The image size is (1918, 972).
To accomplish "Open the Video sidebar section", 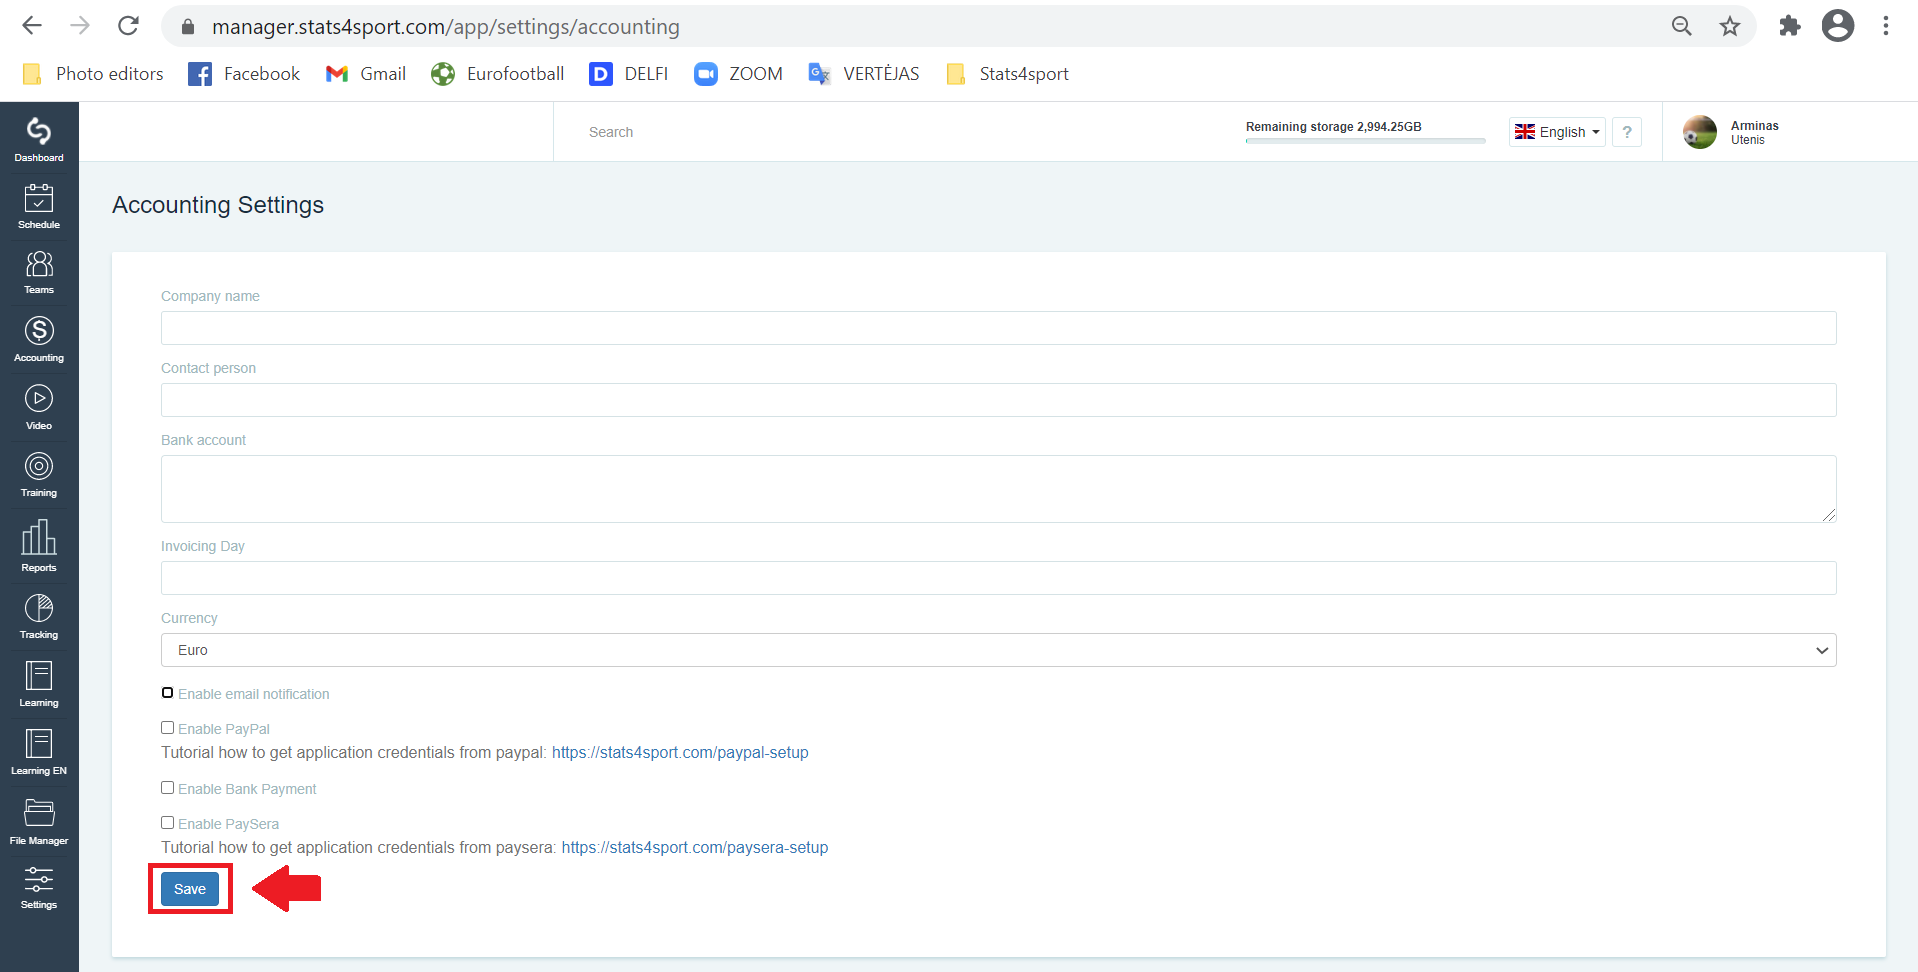I will [x=39, y=407].
